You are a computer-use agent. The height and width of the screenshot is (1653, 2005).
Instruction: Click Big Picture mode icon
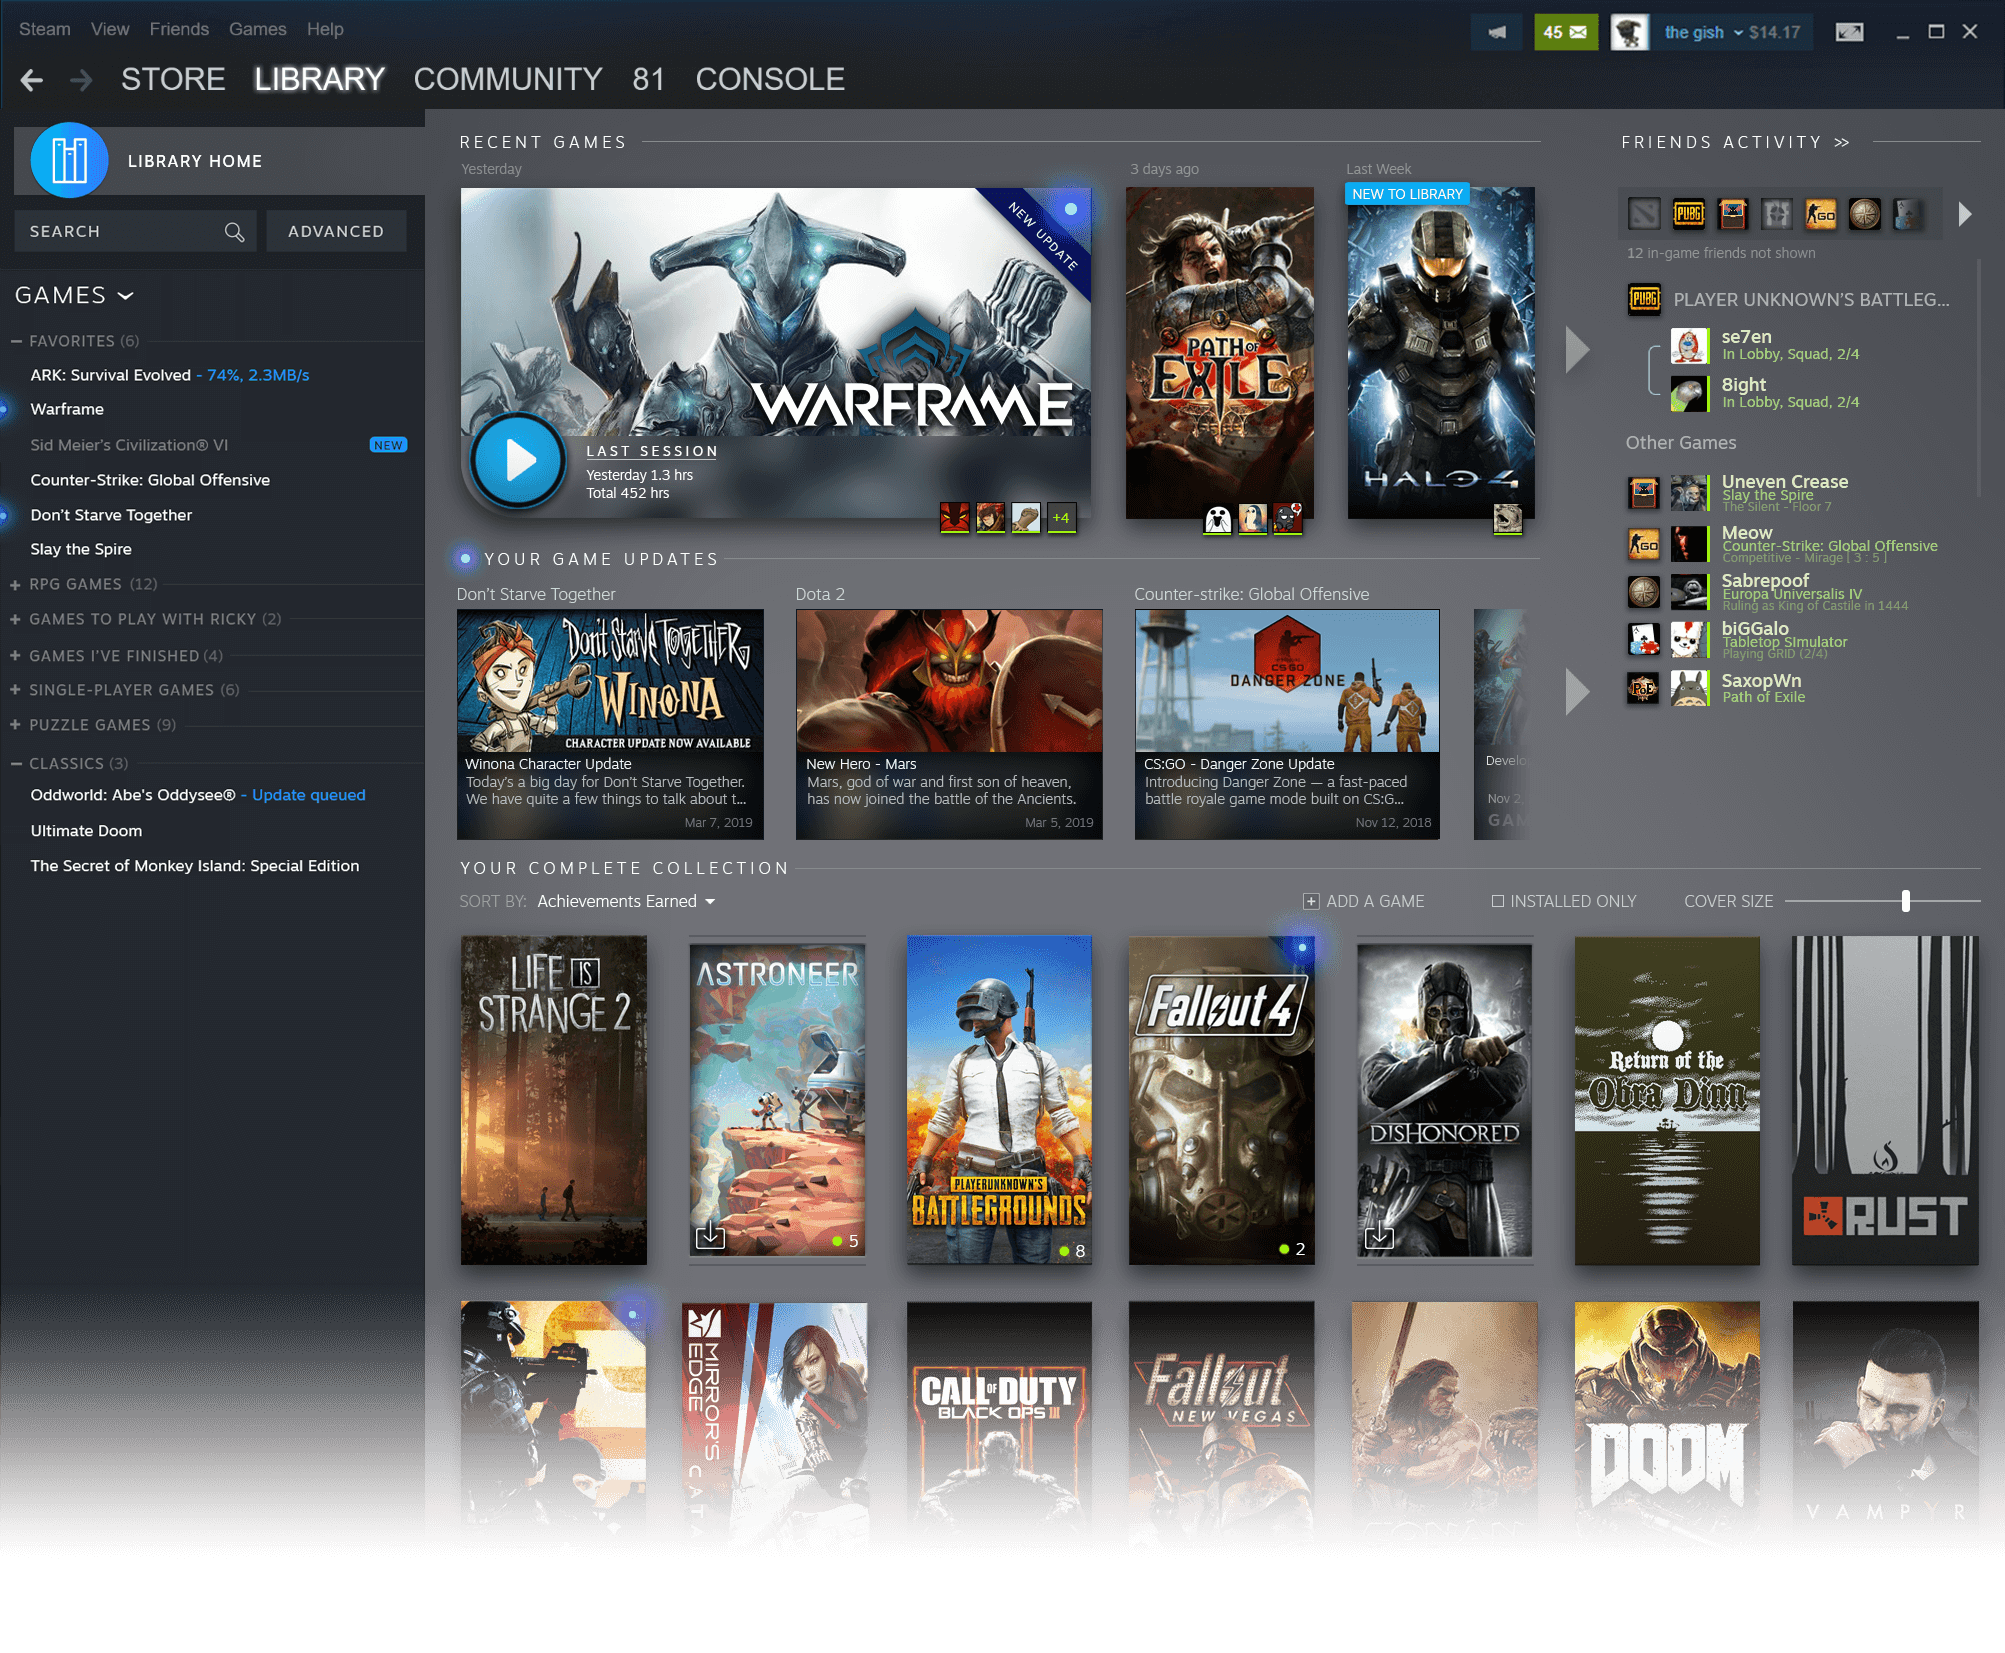coord(1849,32)
